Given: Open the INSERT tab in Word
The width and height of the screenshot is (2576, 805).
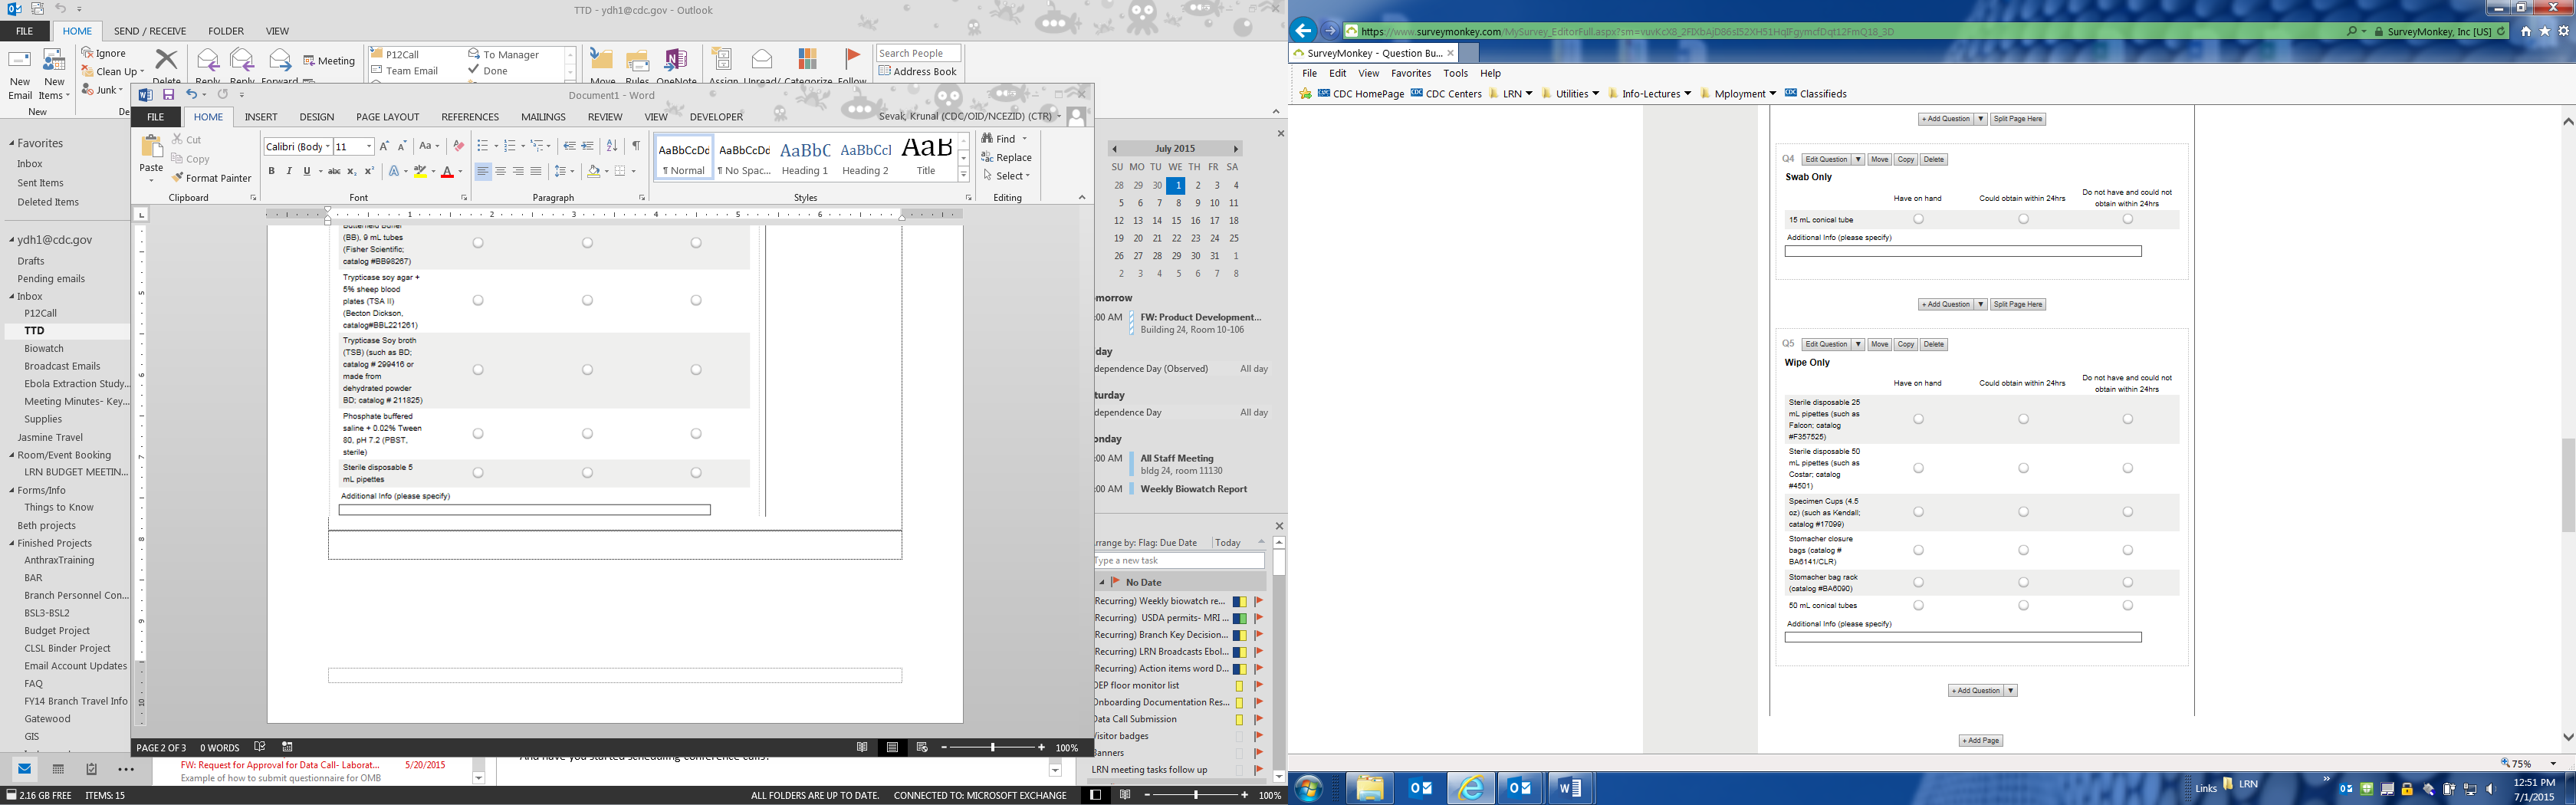Looking at the screenshot, I should click(261, 117).
